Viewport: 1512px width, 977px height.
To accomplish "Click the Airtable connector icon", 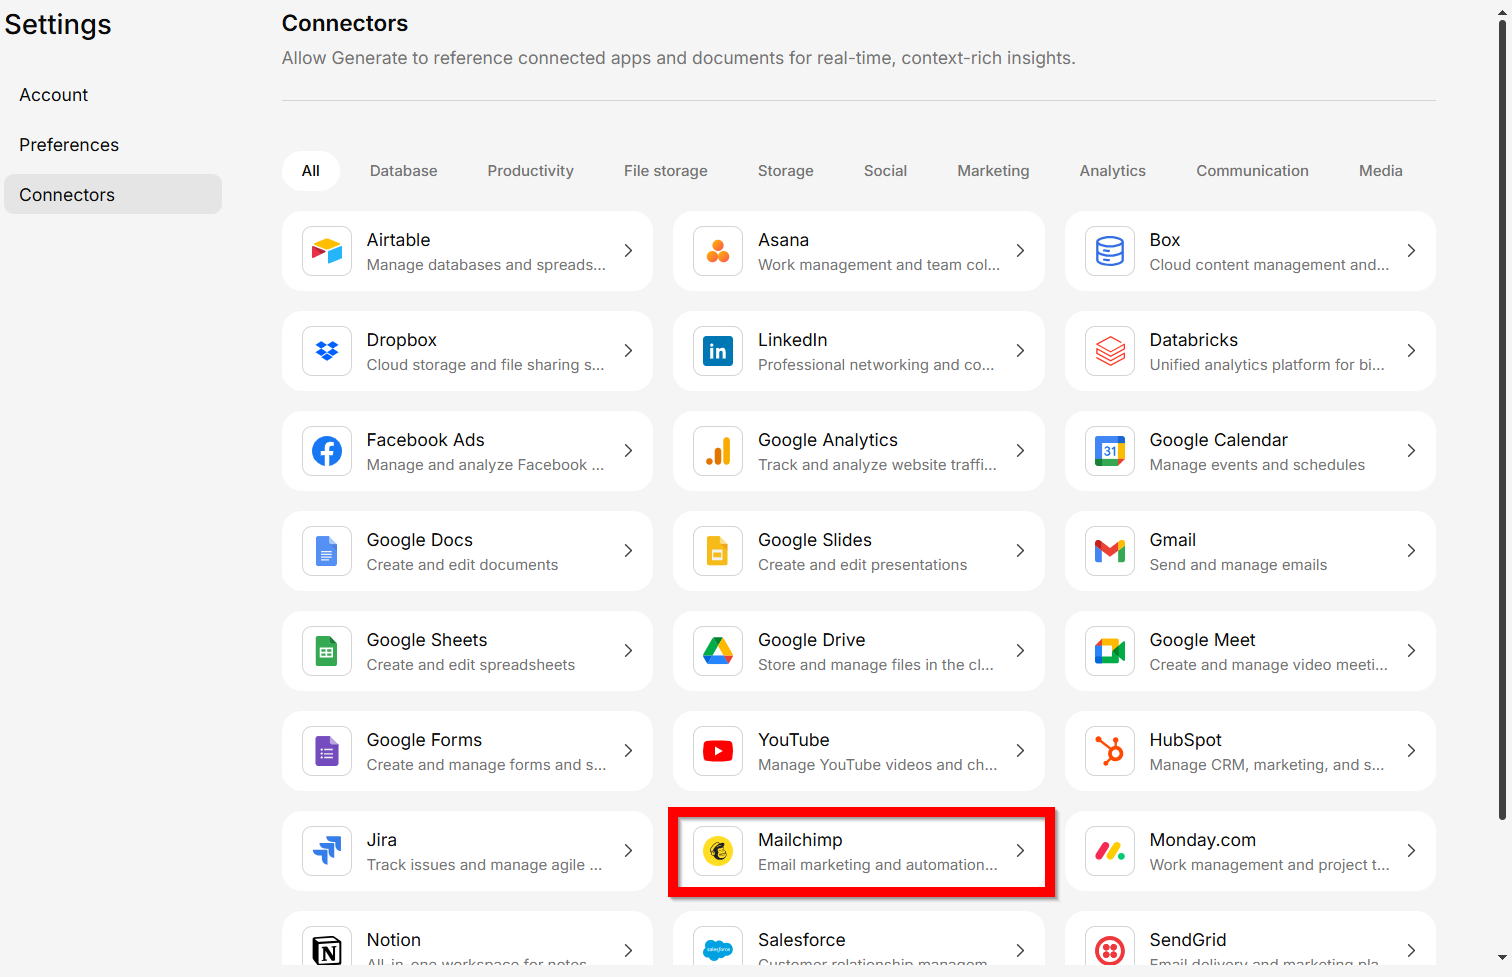I will pos(327,251).
